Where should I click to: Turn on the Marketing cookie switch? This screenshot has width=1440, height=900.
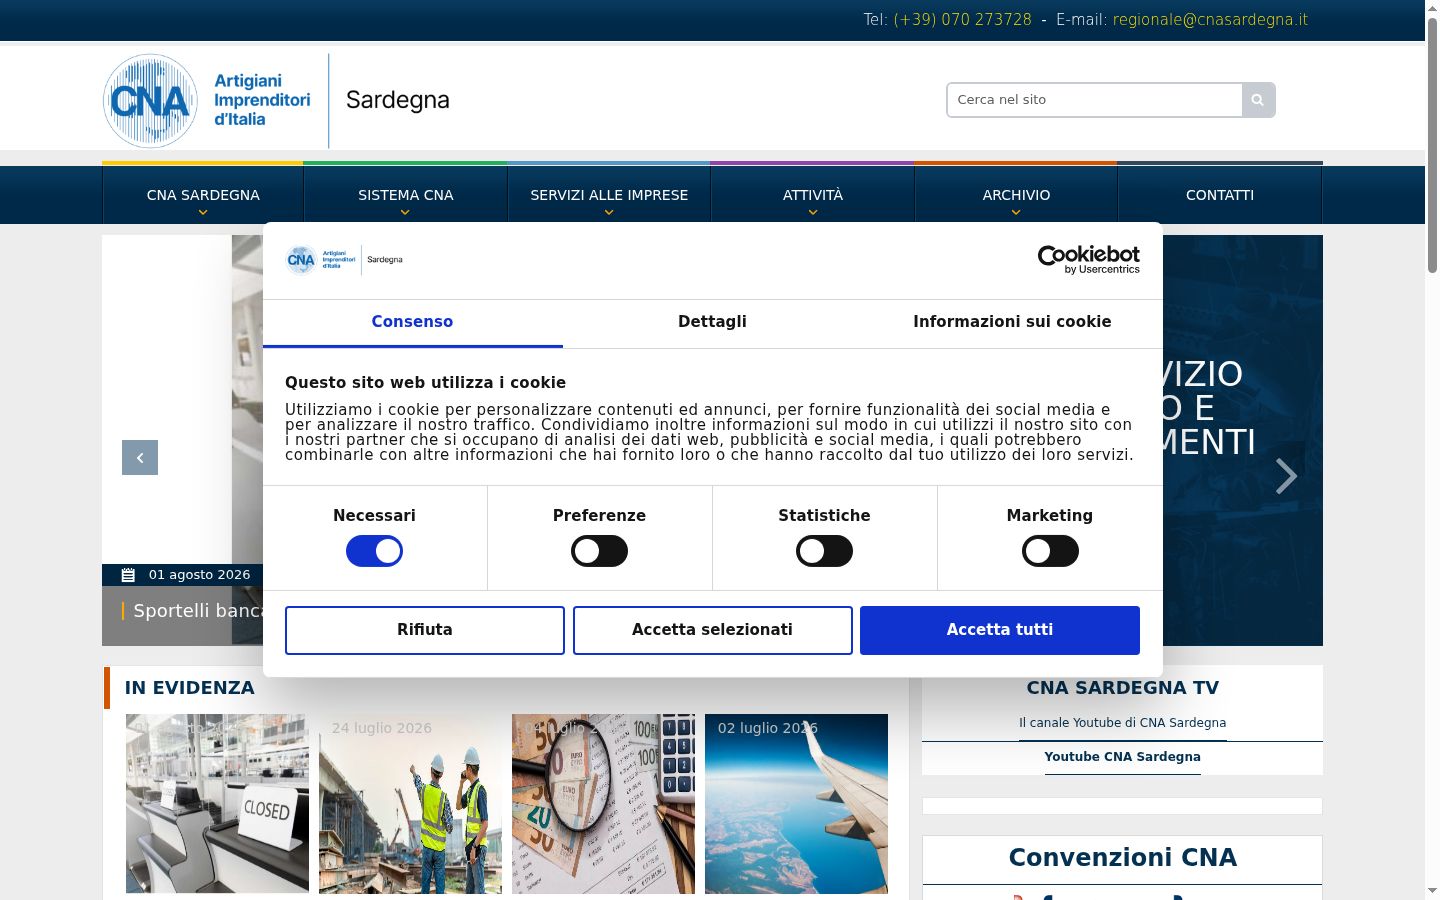1050,551
